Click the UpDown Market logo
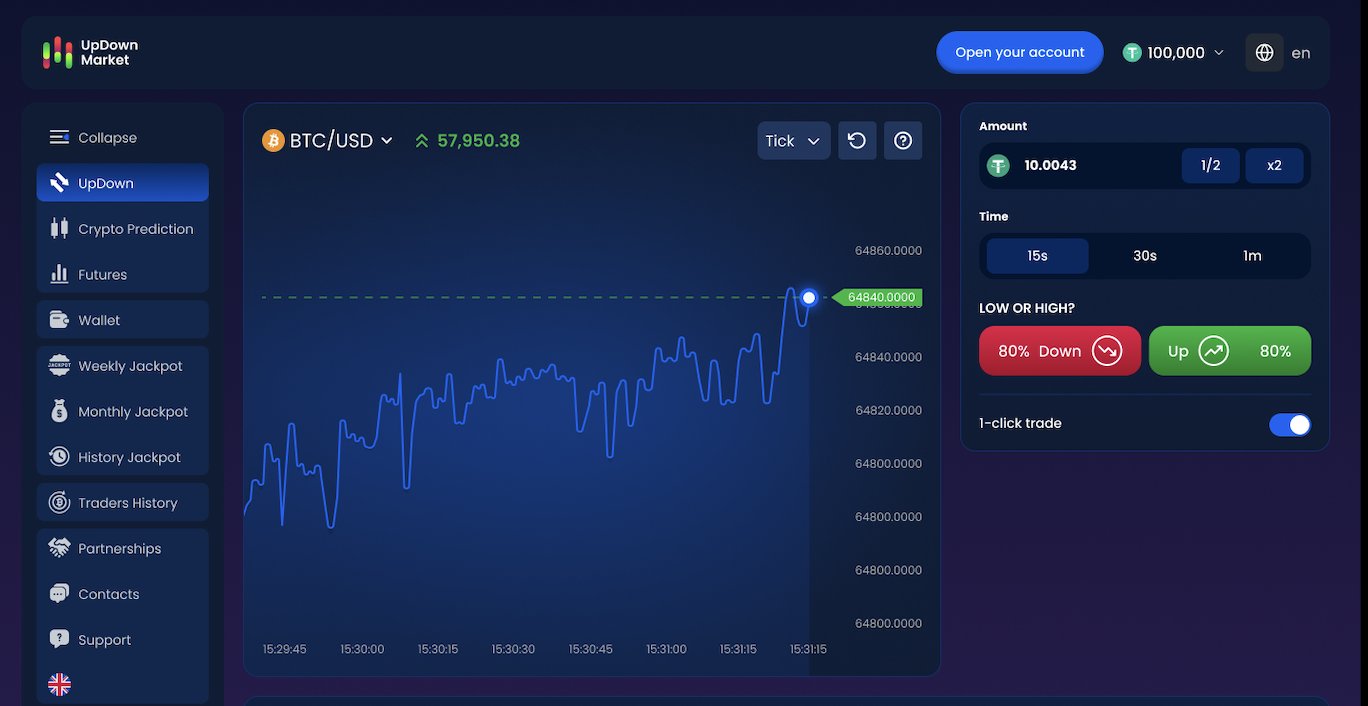The image size is (1368, 706). pyautogui.click(x=91, y=53)
